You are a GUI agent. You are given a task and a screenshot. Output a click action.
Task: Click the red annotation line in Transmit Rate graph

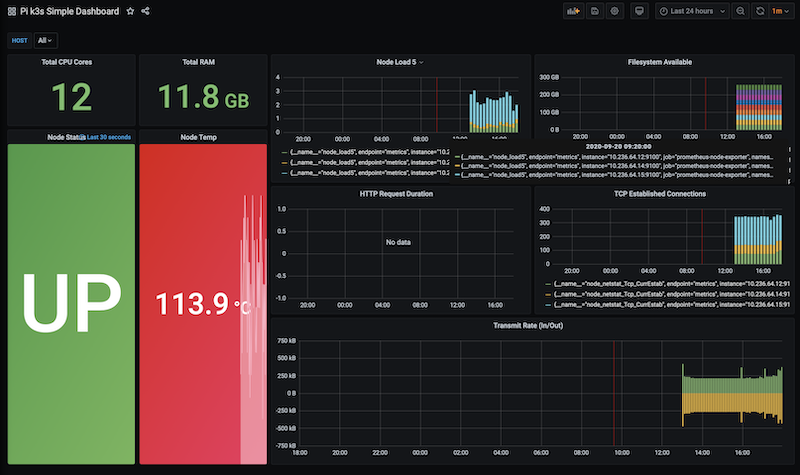pos(614,393)
